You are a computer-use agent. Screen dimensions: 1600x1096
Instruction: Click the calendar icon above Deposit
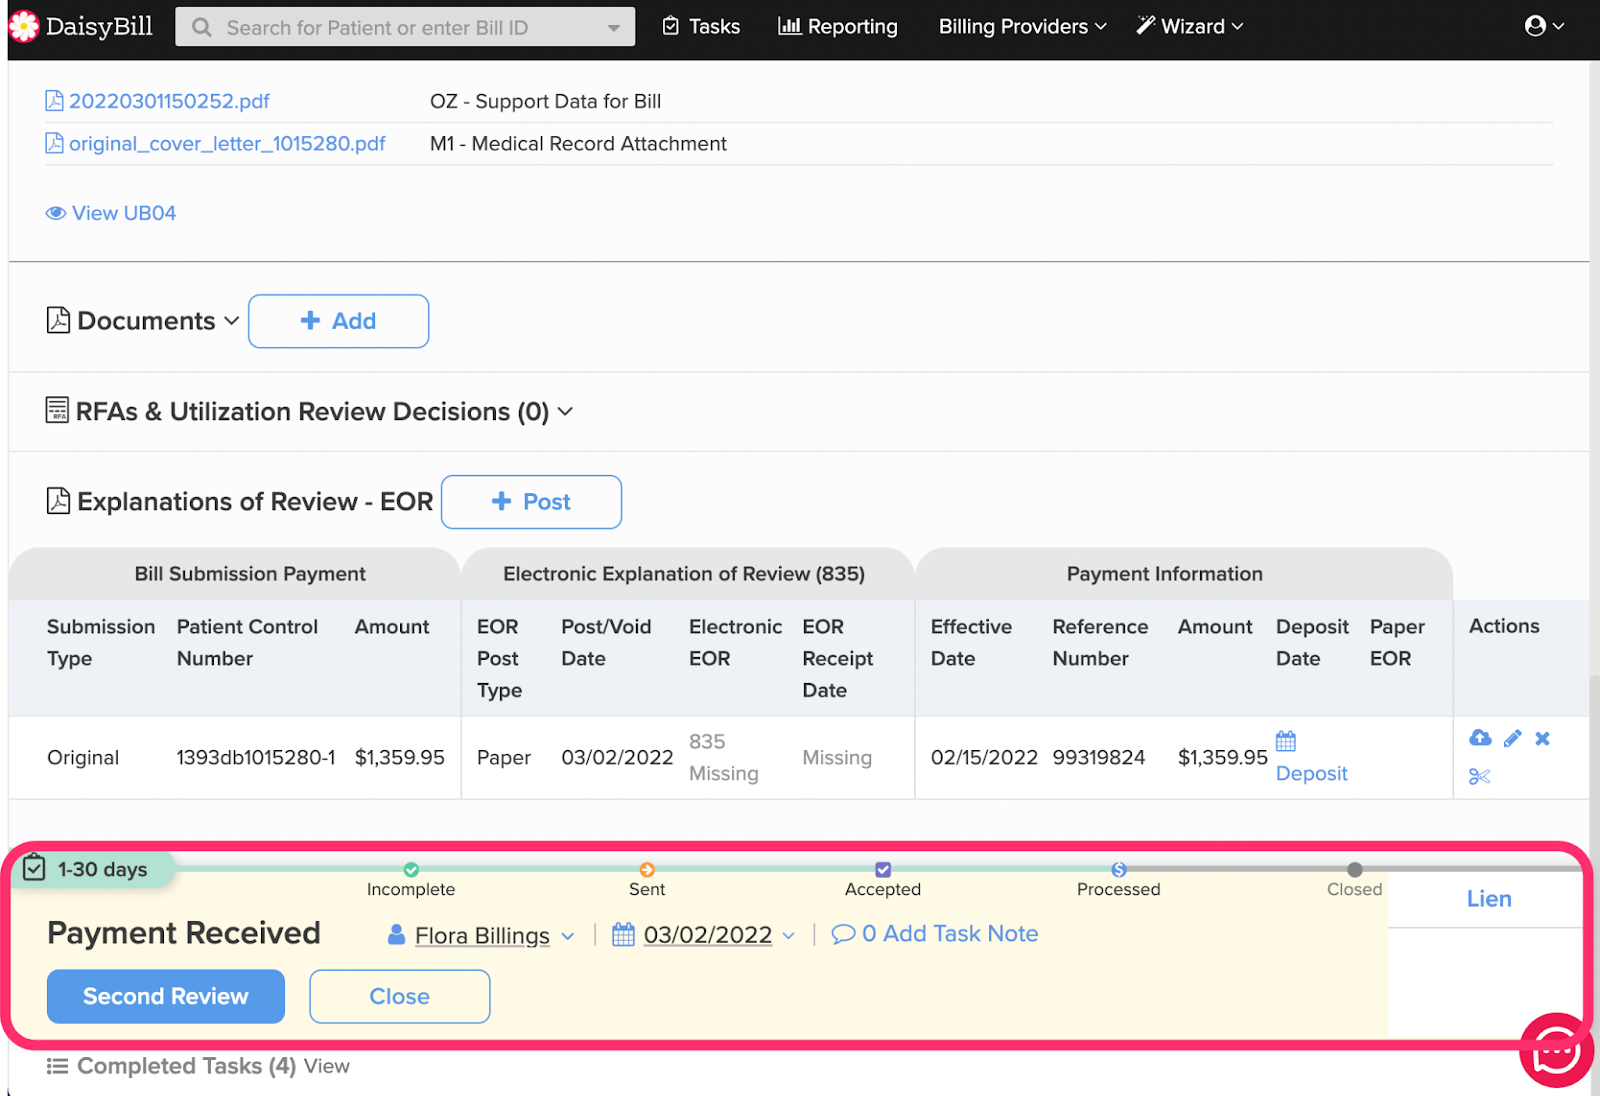[x=1286, y=741]
